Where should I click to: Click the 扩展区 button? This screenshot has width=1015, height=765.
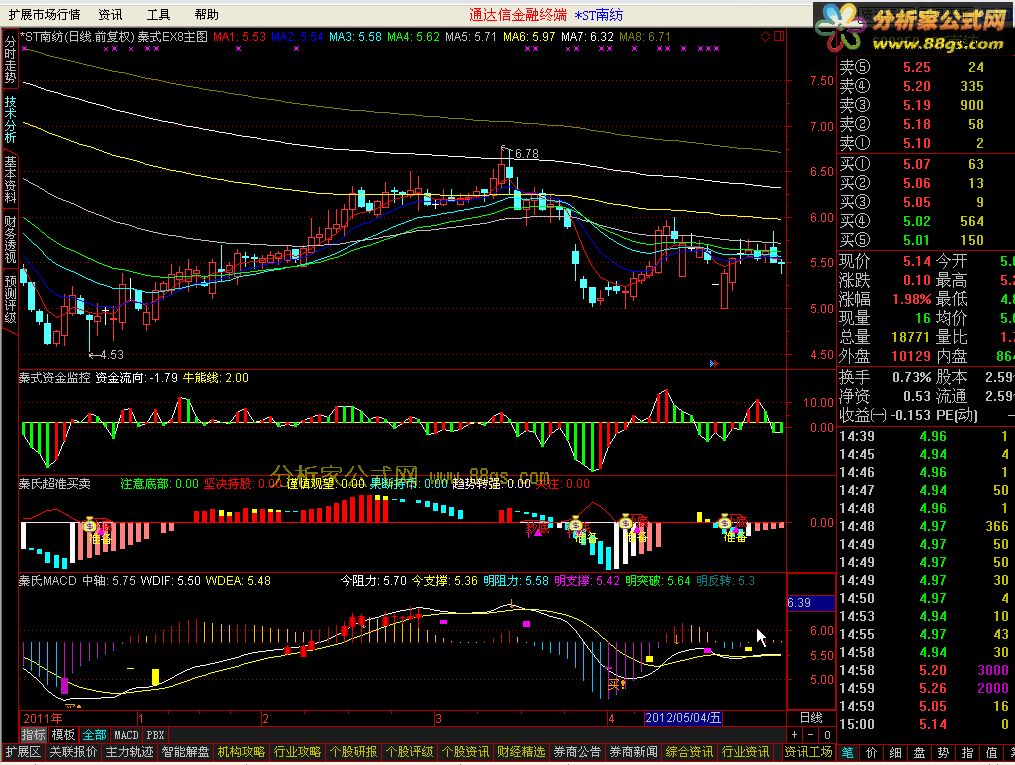[x=23, y=751]
